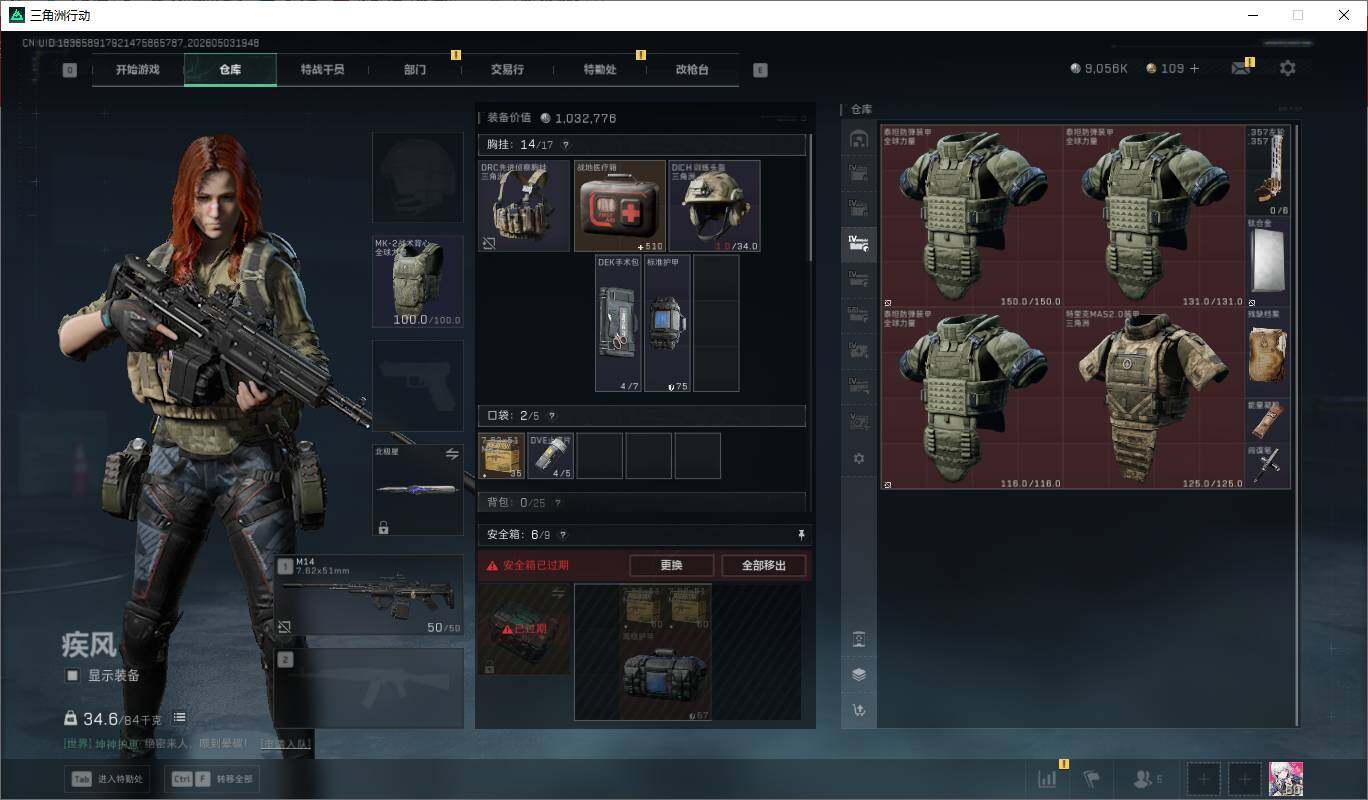This screenshot has height=800, width=1368.
Task: Open the mail inbox envelope icon
Action: pos(1240,68)
